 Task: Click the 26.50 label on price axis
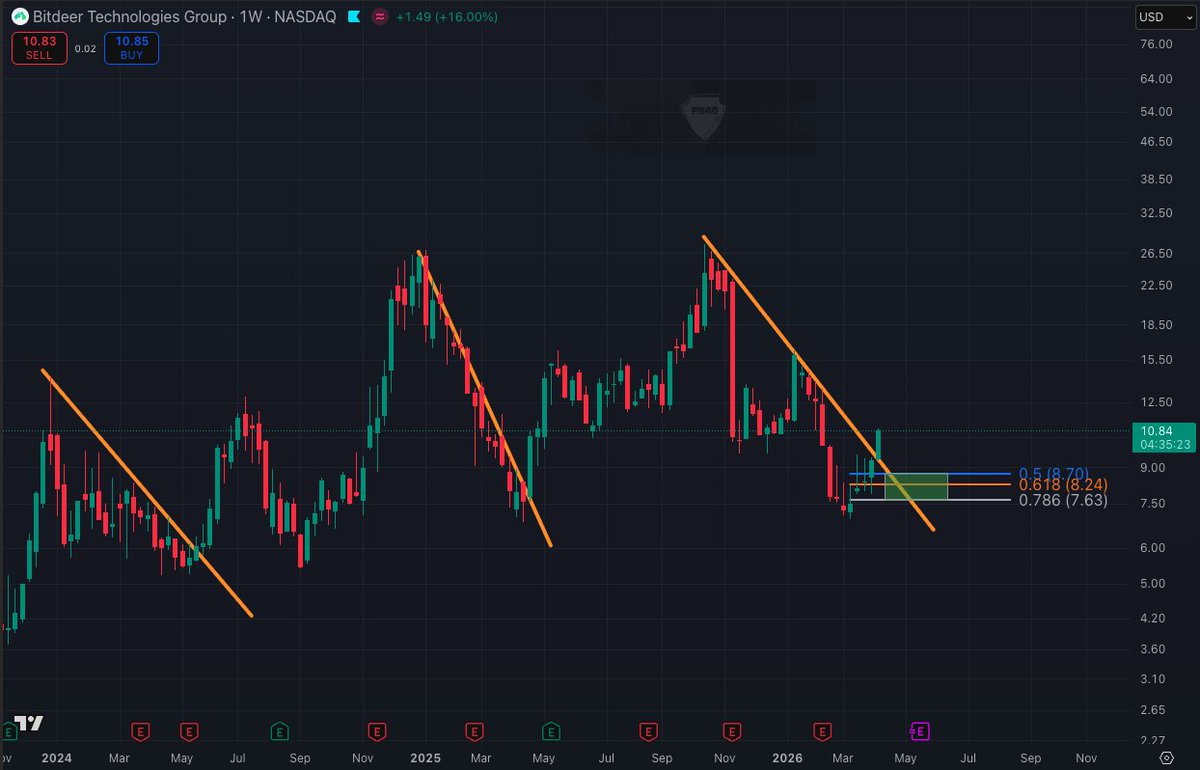(1155, 253)
